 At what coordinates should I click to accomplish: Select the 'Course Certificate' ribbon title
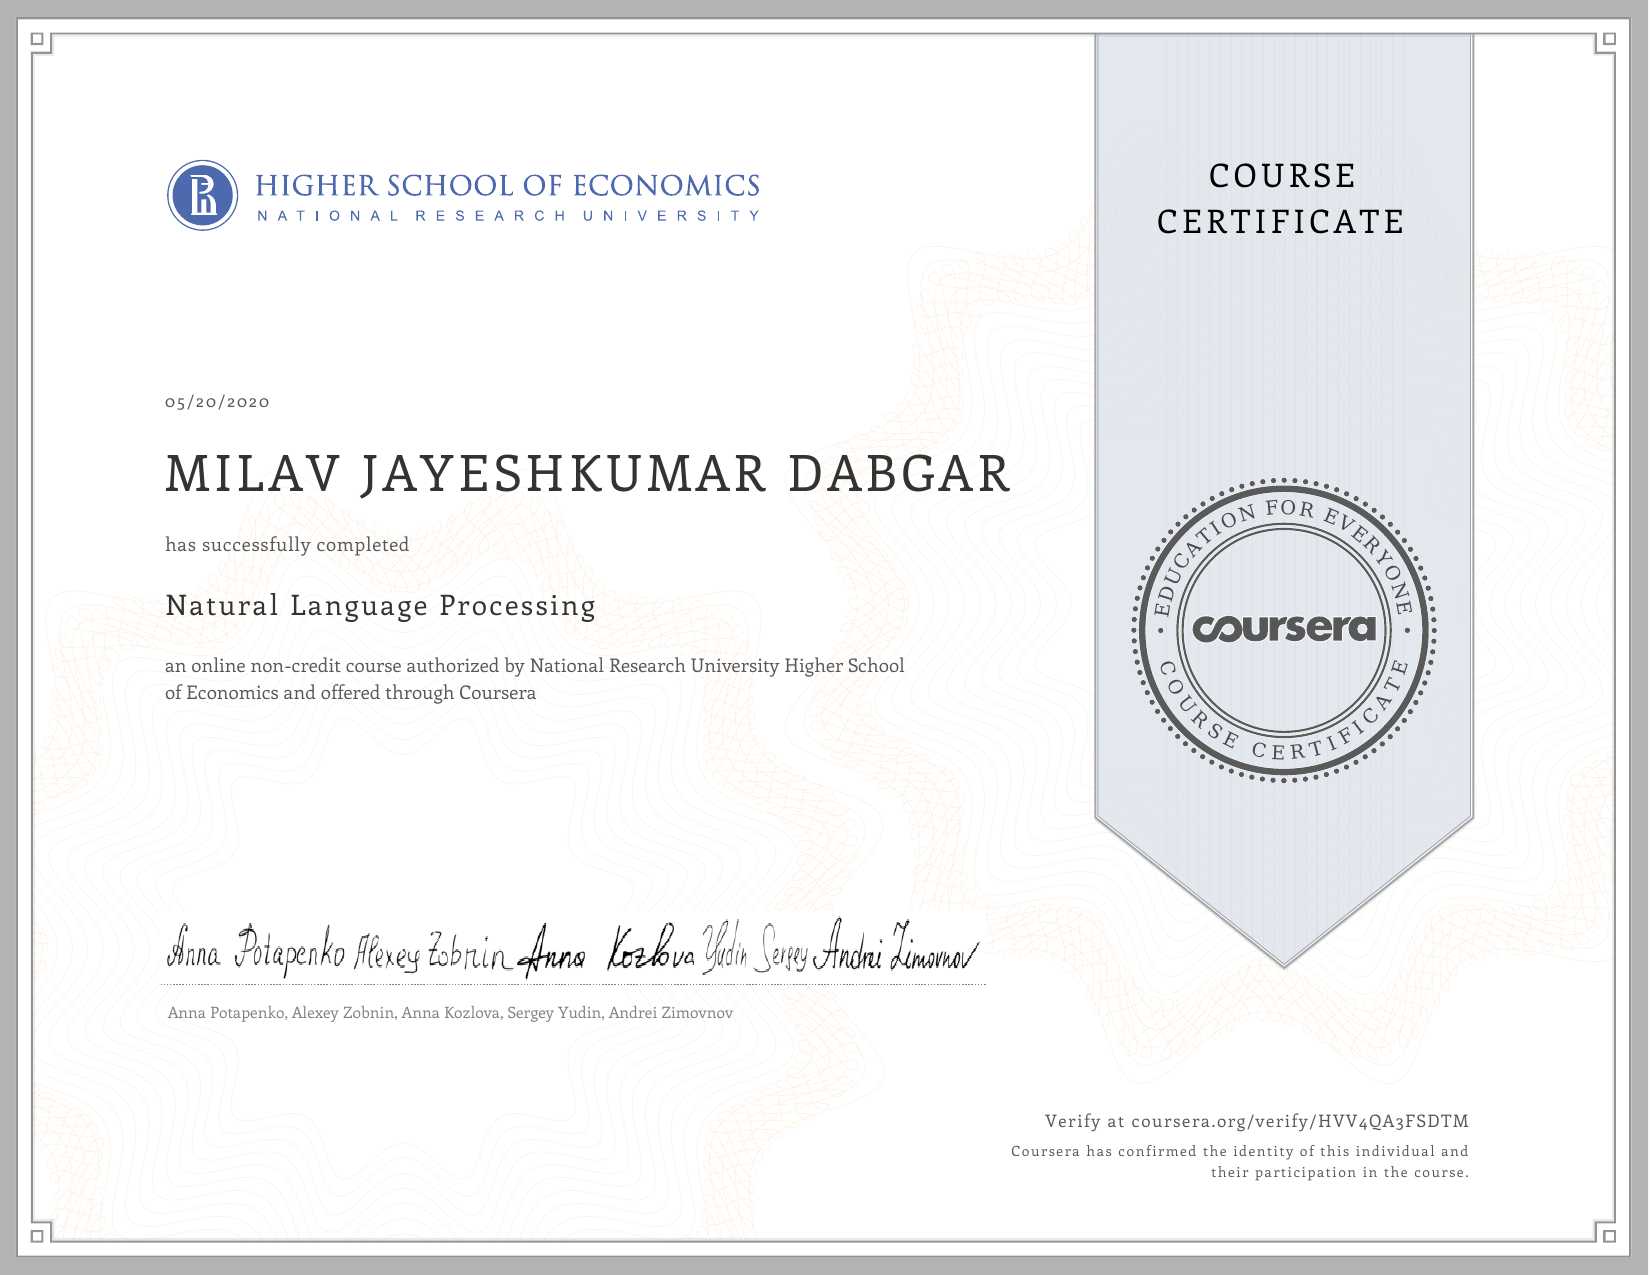[1282, 199]
